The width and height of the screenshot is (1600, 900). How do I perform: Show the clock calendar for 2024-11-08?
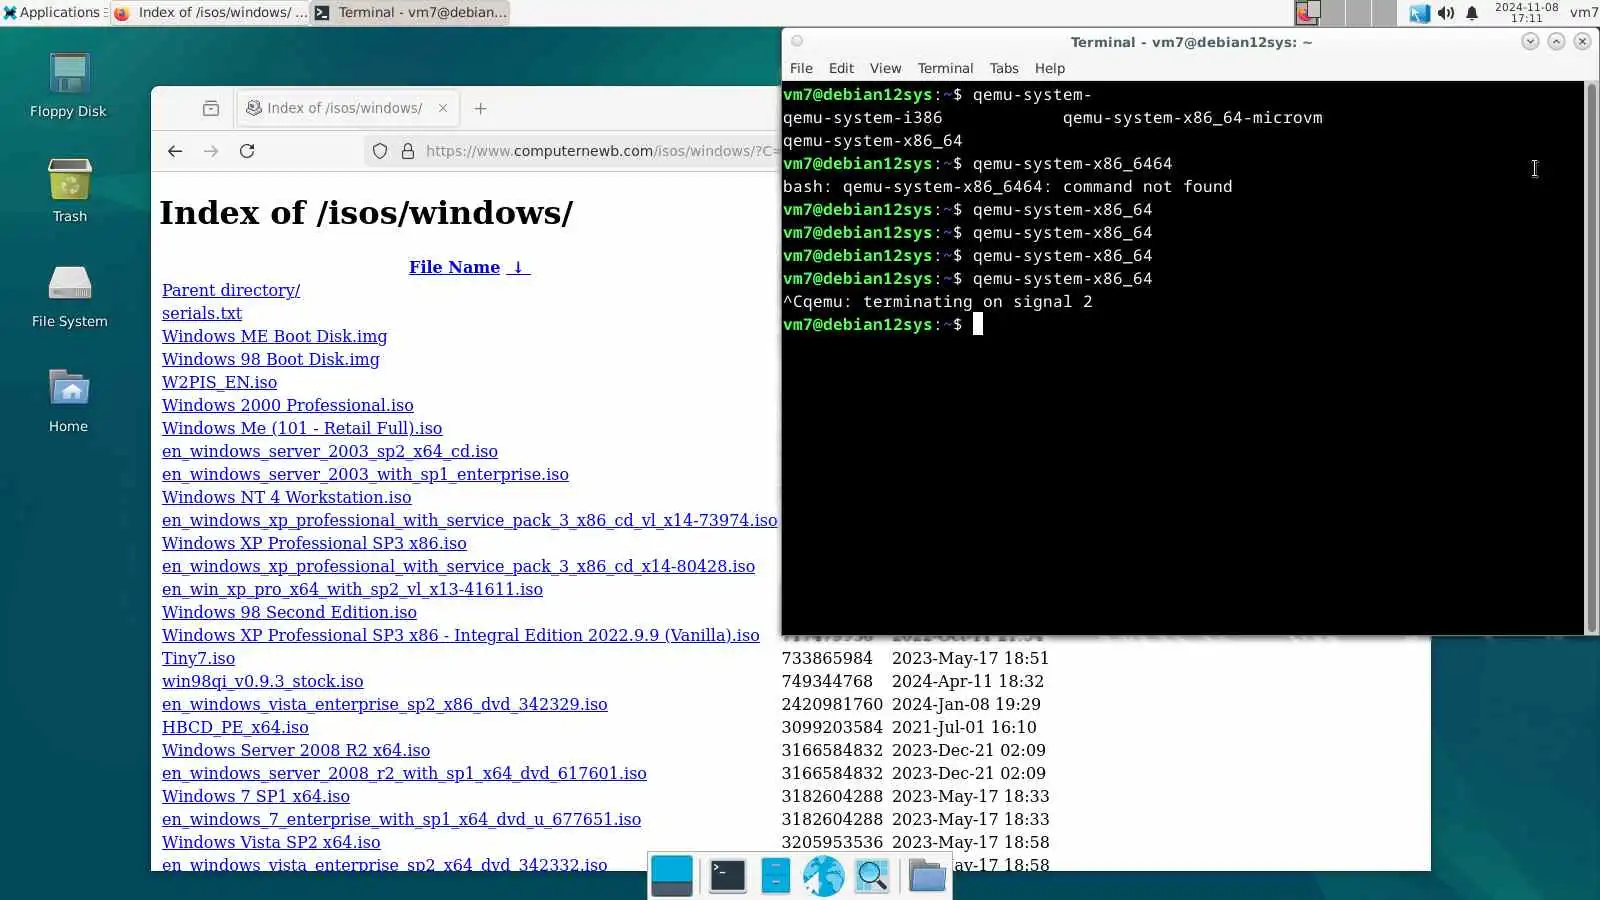click(1526, 13)
